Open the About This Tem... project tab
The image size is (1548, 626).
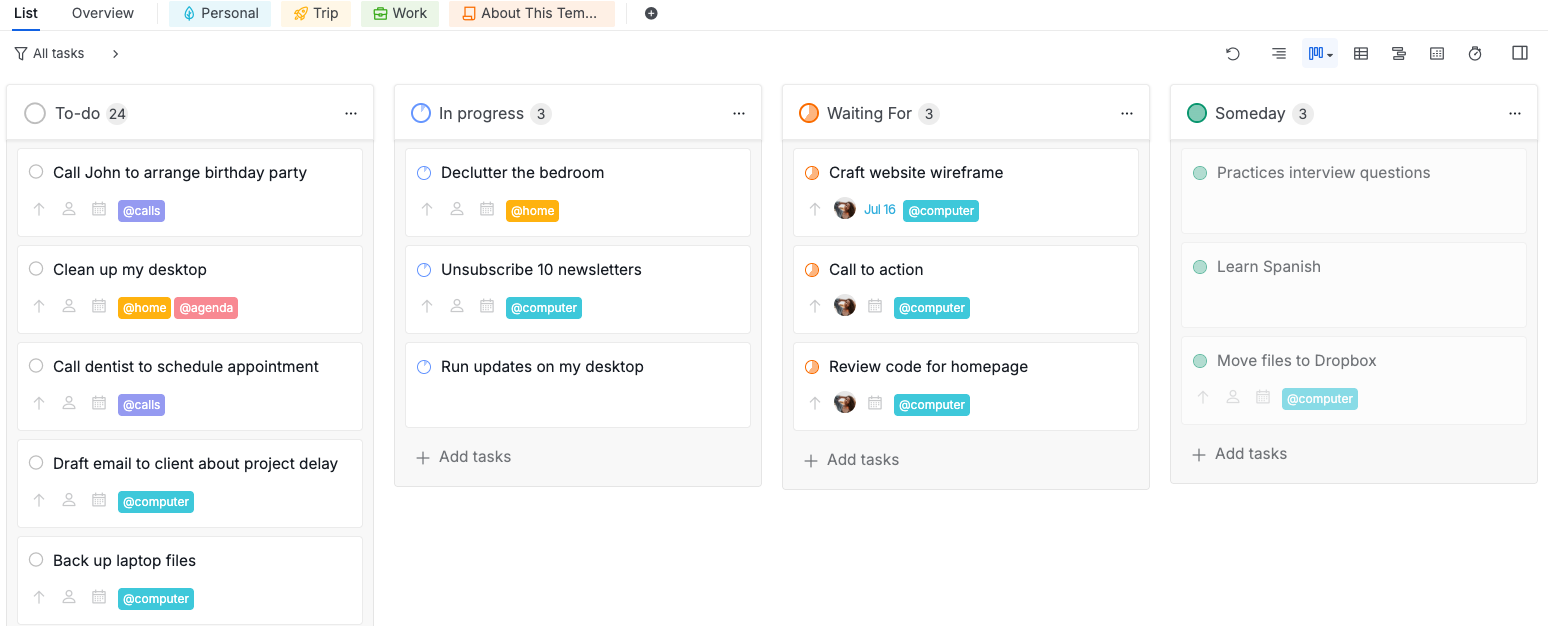pos(532,14)
